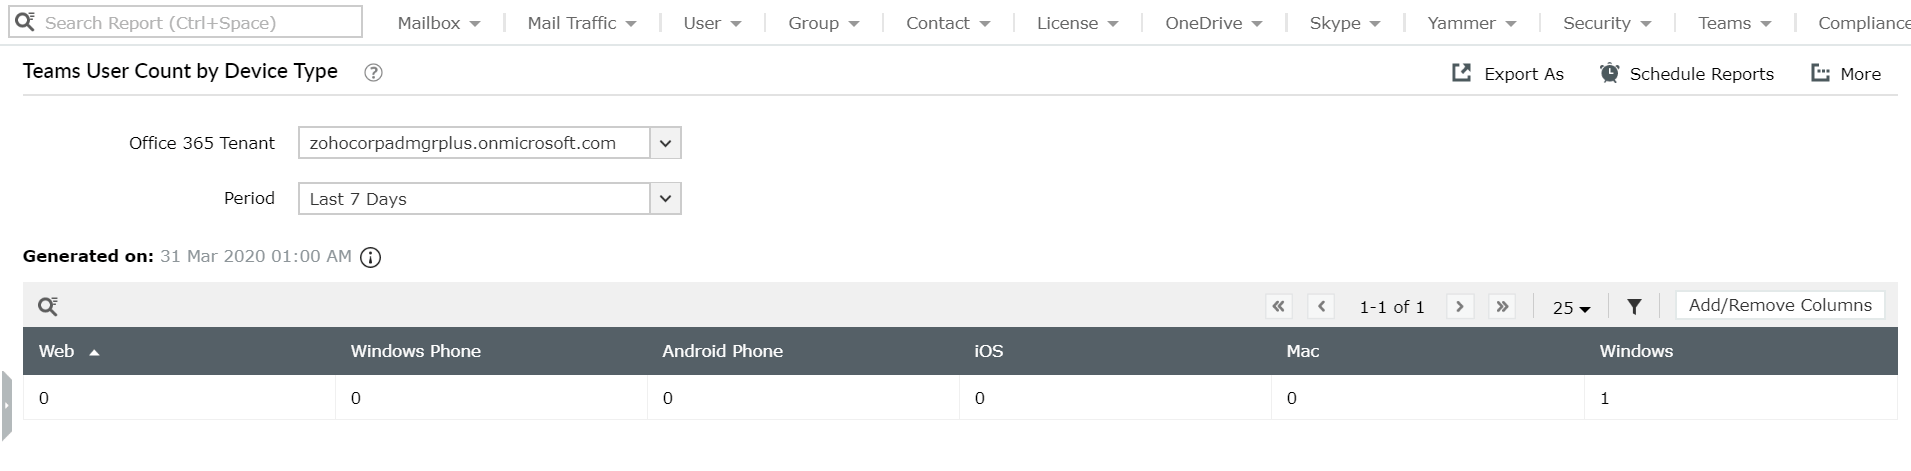Click the info icon next to generated date

tap(370, 257)
